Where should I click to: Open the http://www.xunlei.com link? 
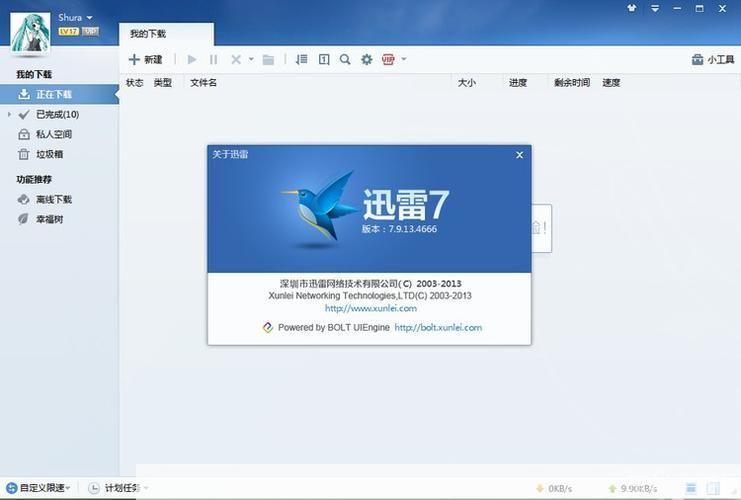click(371, 308)
